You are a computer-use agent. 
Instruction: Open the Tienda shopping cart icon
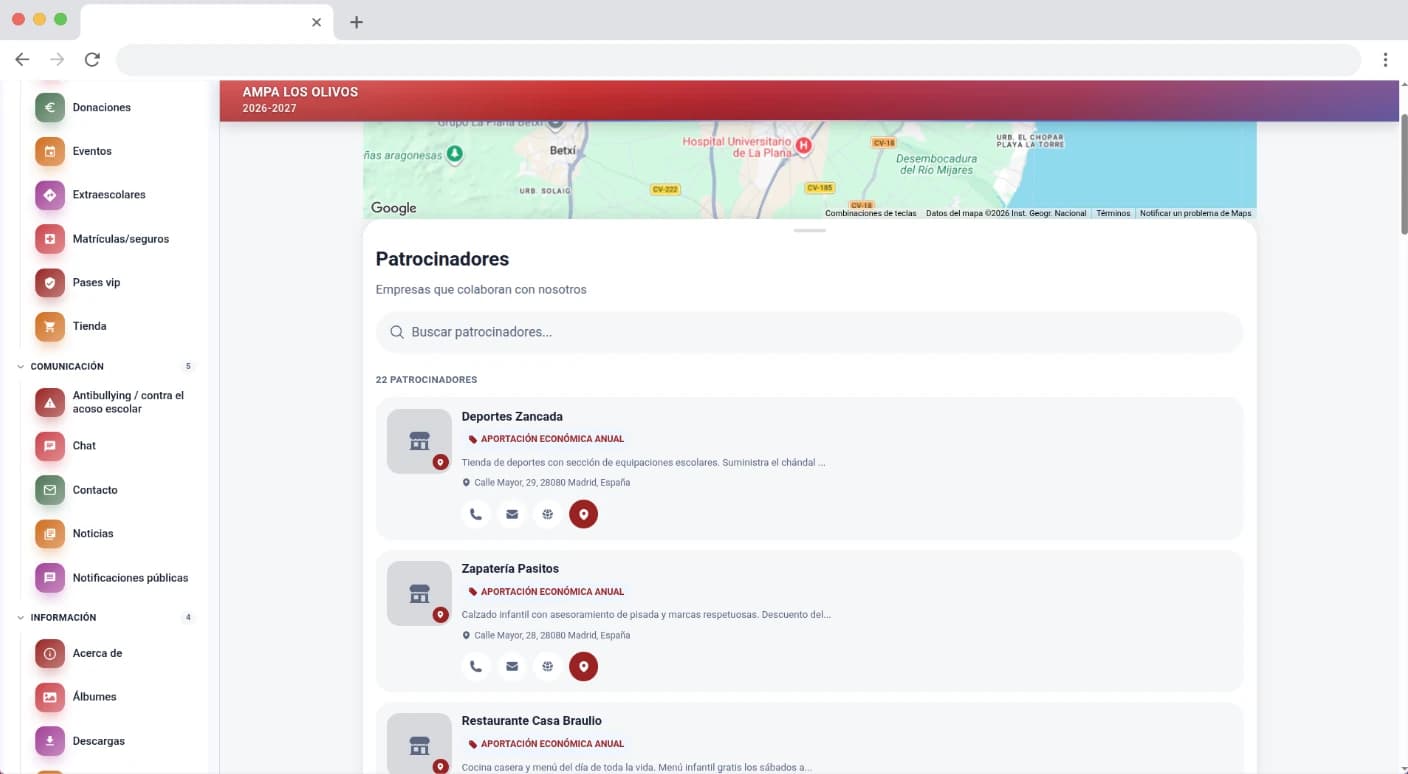50,326
